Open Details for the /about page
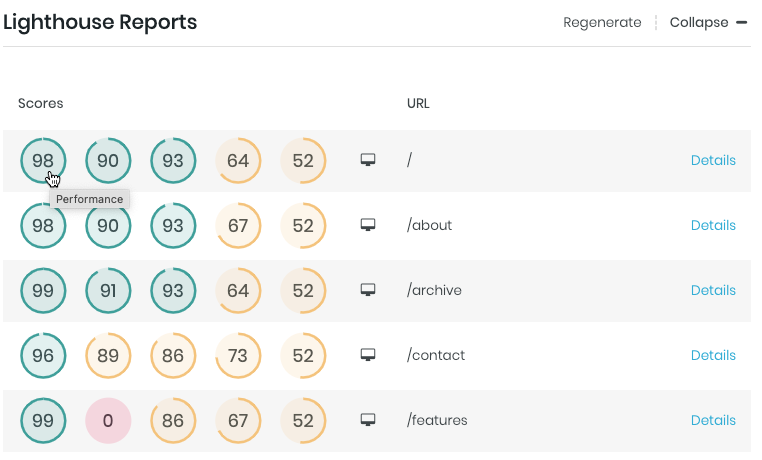The image size is (762, 460). pyautogui.click(x=713, y=225)
